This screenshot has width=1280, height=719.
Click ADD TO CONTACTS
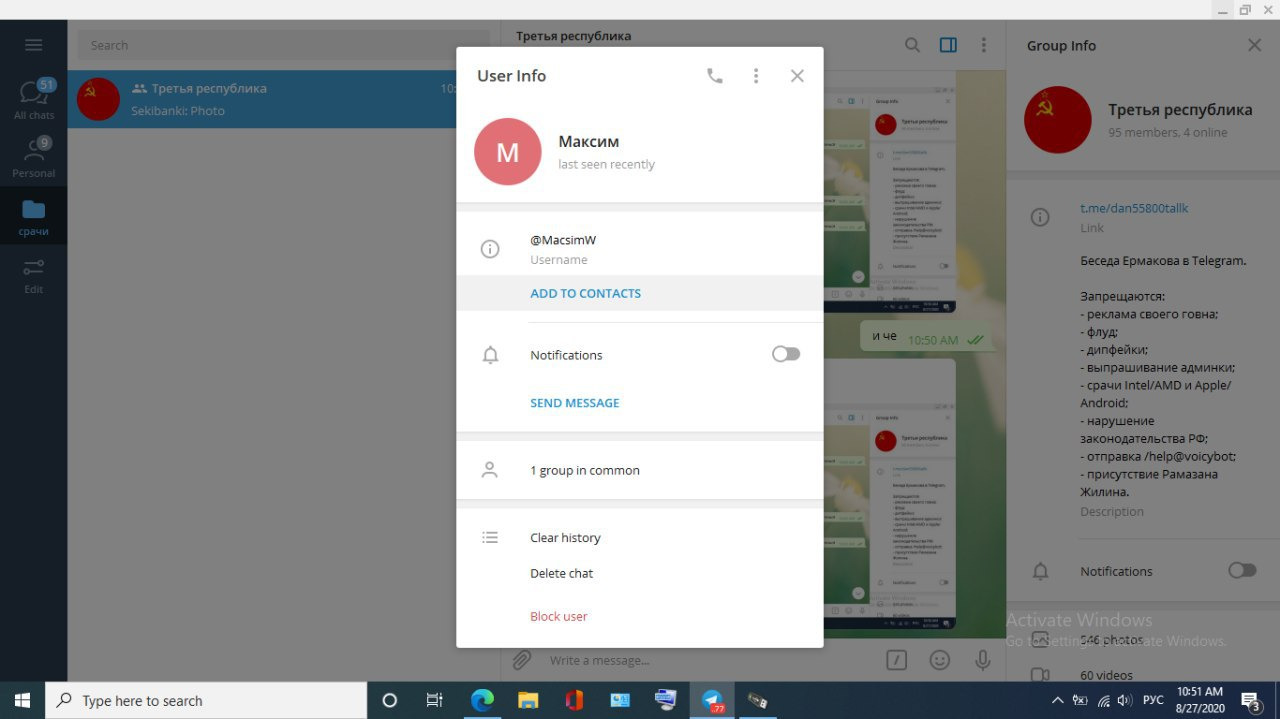[585, 293]
